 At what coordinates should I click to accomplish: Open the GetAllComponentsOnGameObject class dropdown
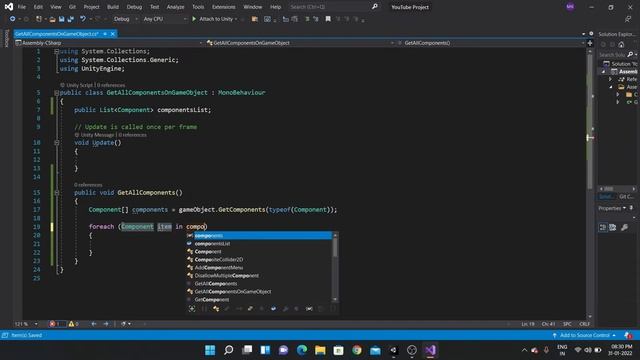tap(300, 43)
